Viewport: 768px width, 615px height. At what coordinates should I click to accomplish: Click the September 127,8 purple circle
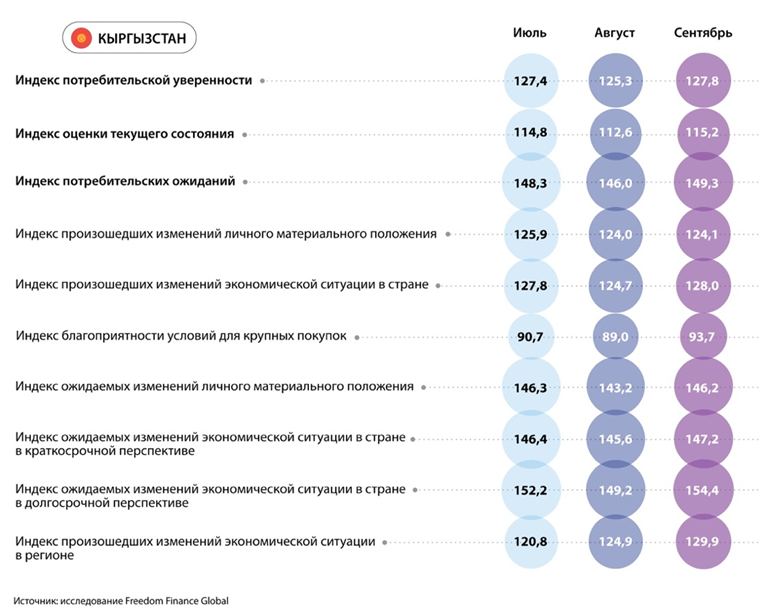tap(704, 80)
